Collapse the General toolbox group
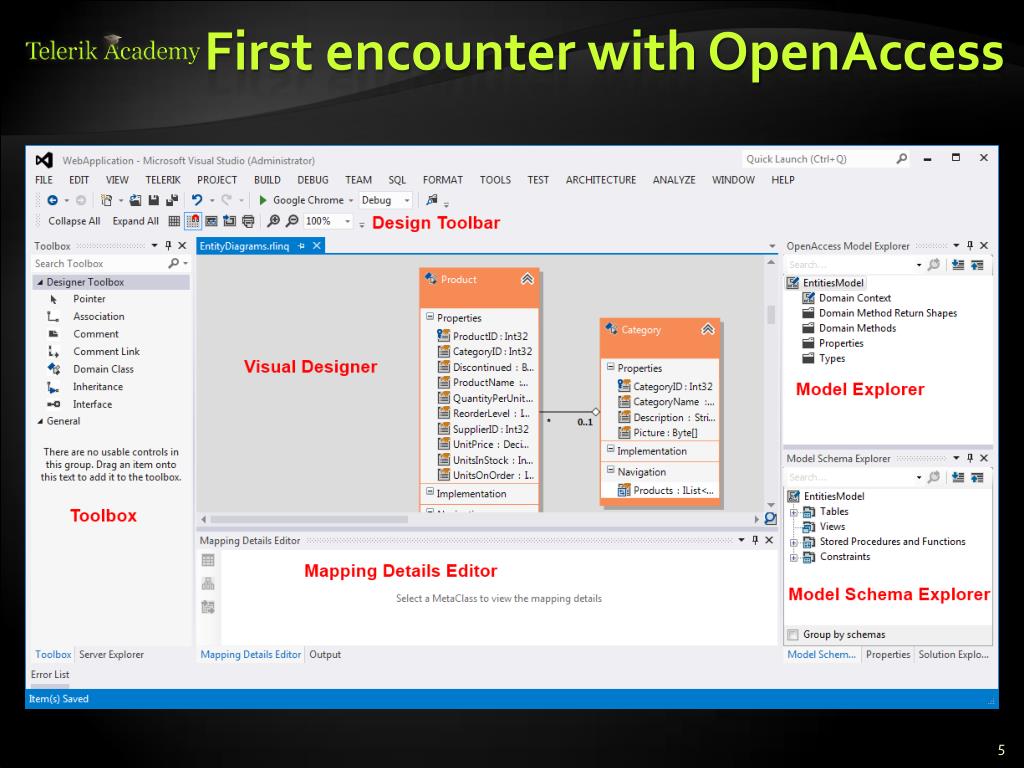This screenshot has width=1024, height=768. [40, 421]
